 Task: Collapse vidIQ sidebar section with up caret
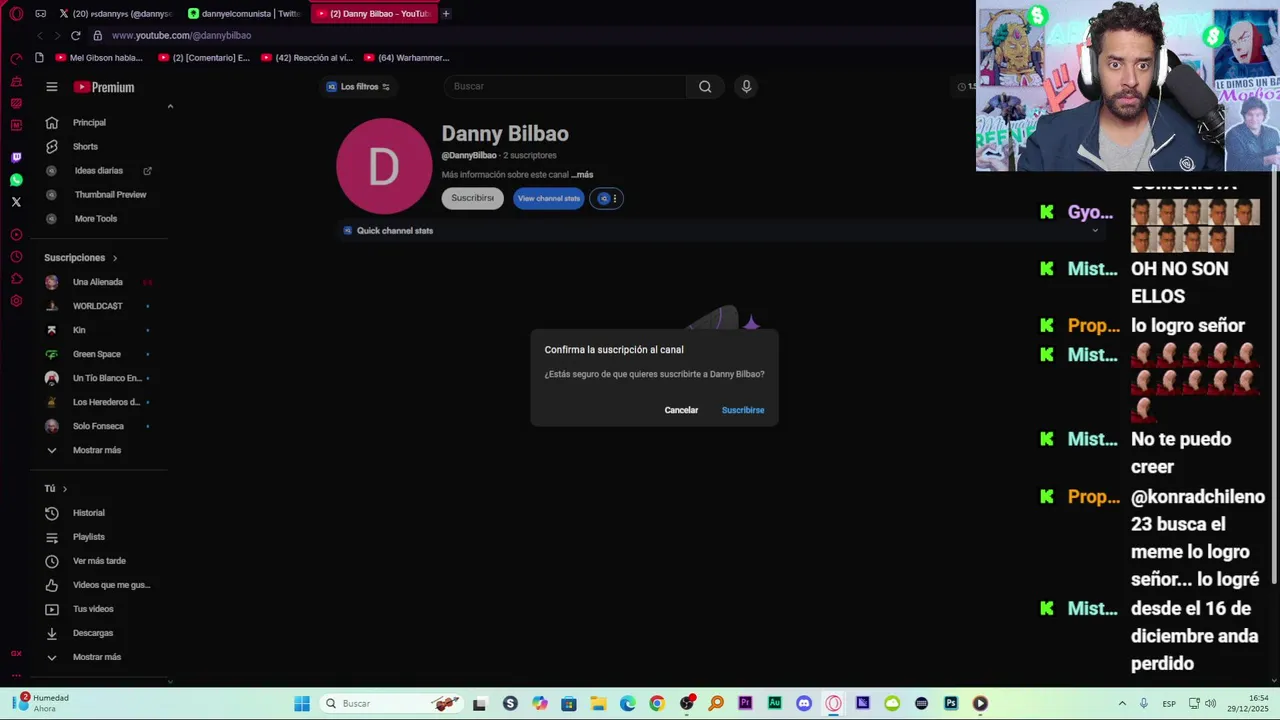170,106
